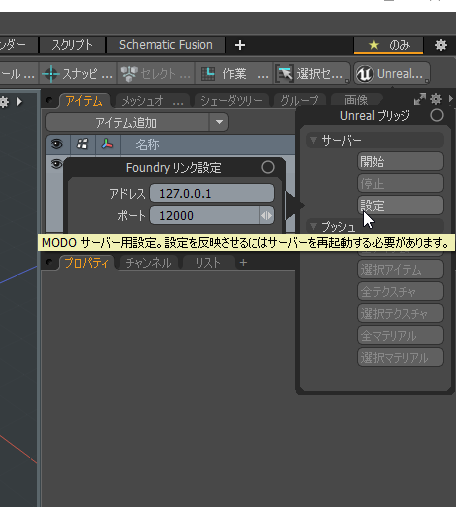Open the 作業 work plane button
The image size is (456, 507).
[234, 74]
